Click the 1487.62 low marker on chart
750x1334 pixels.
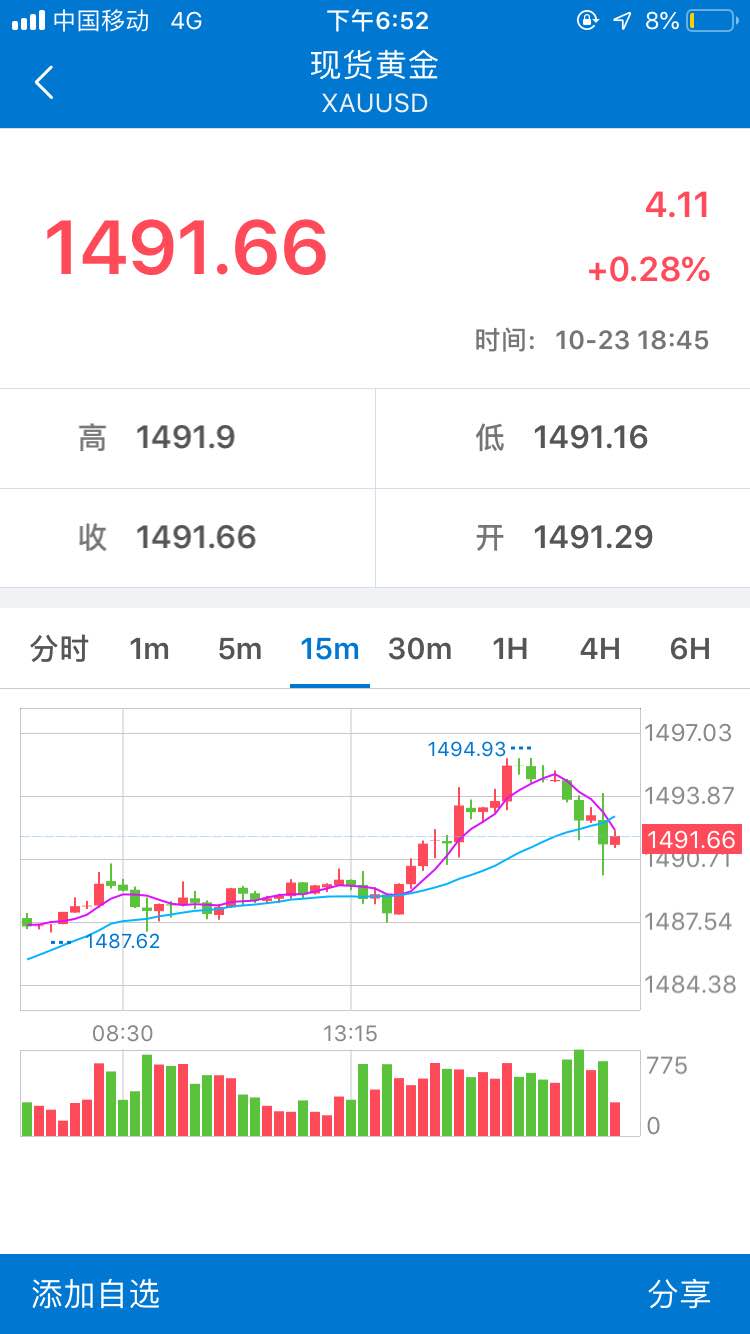(123, 941)
